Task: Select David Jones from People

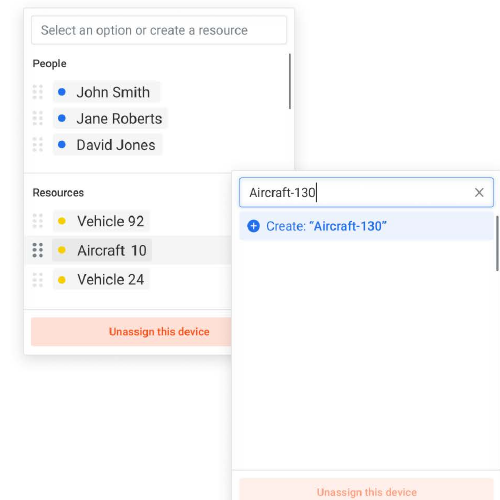Action: (108, 145)
